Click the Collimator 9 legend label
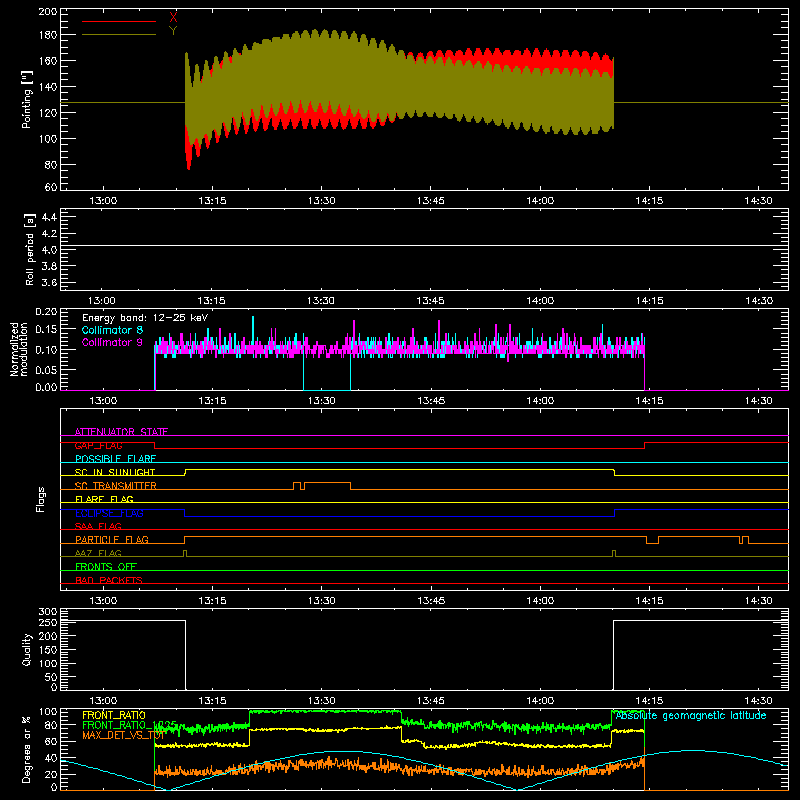800x800 pixels. click(x=112, y=342)
